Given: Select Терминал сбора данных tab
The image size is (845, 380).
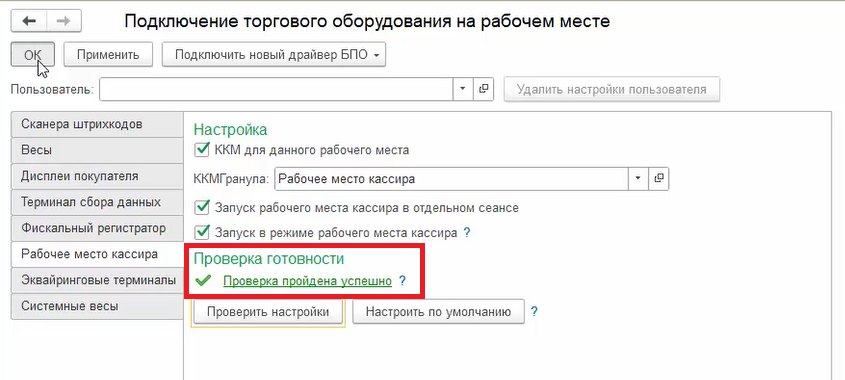Looking at the screenshot, I should point(97,202).
